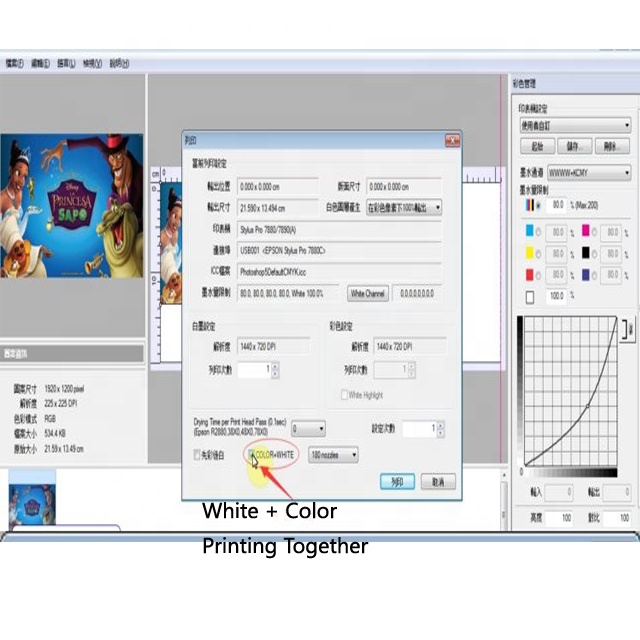Click the Stylus Pro 7880/7890(A) printer field
Screen dimensions: 640x640
click(x=339, y=230)
